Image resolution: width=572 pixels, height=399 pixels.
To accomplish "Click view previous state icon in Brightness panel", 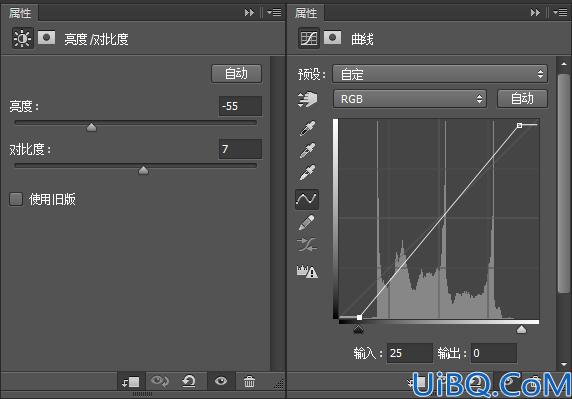I will point(159,382).
